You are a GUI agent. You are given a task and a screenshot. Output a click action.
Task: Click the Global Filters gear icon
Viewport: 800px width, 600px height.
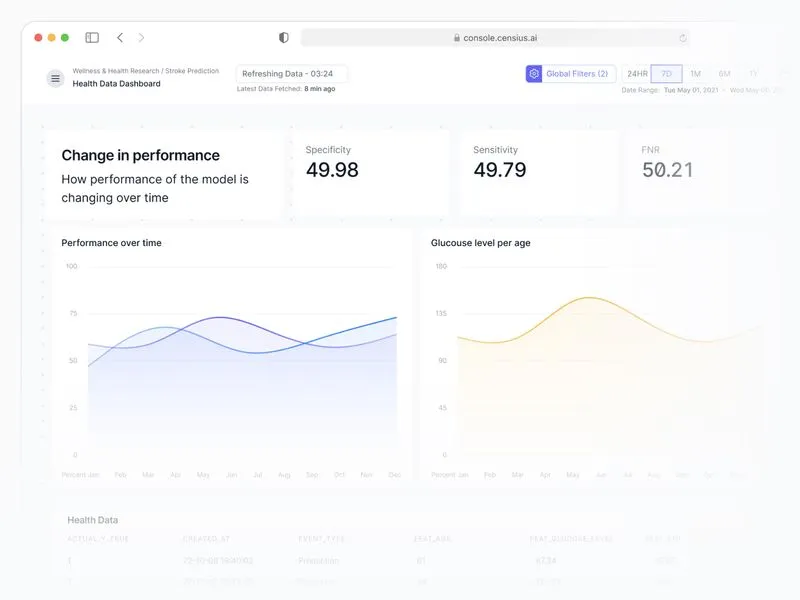click(x=534, y=73)
